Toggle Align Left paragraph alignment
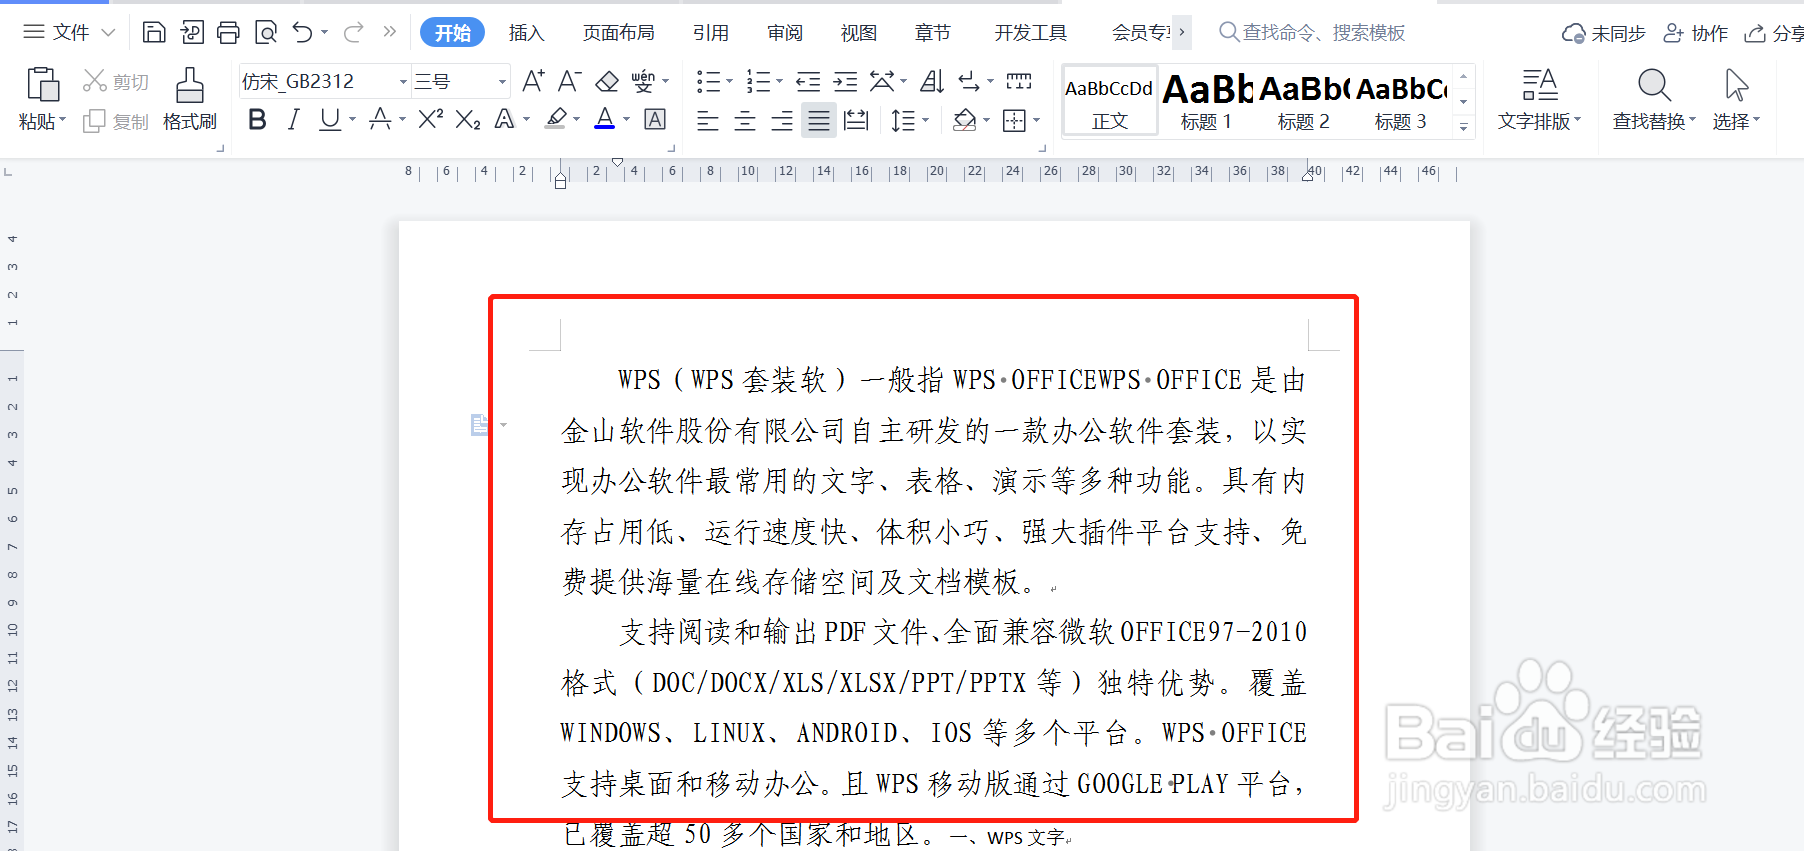This screenshot has width=1804, height=851. [708, 121]
